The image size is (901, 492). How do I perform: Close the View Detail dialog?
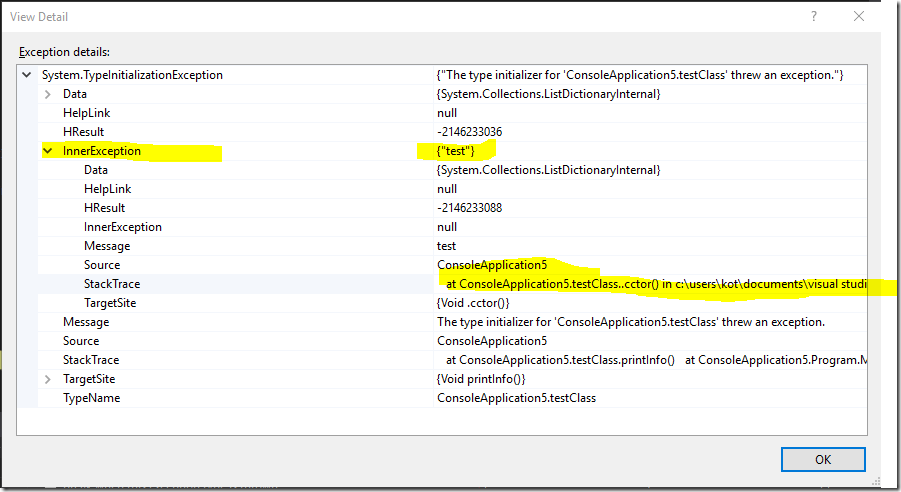pyautogui.click(x=858, y=16)
